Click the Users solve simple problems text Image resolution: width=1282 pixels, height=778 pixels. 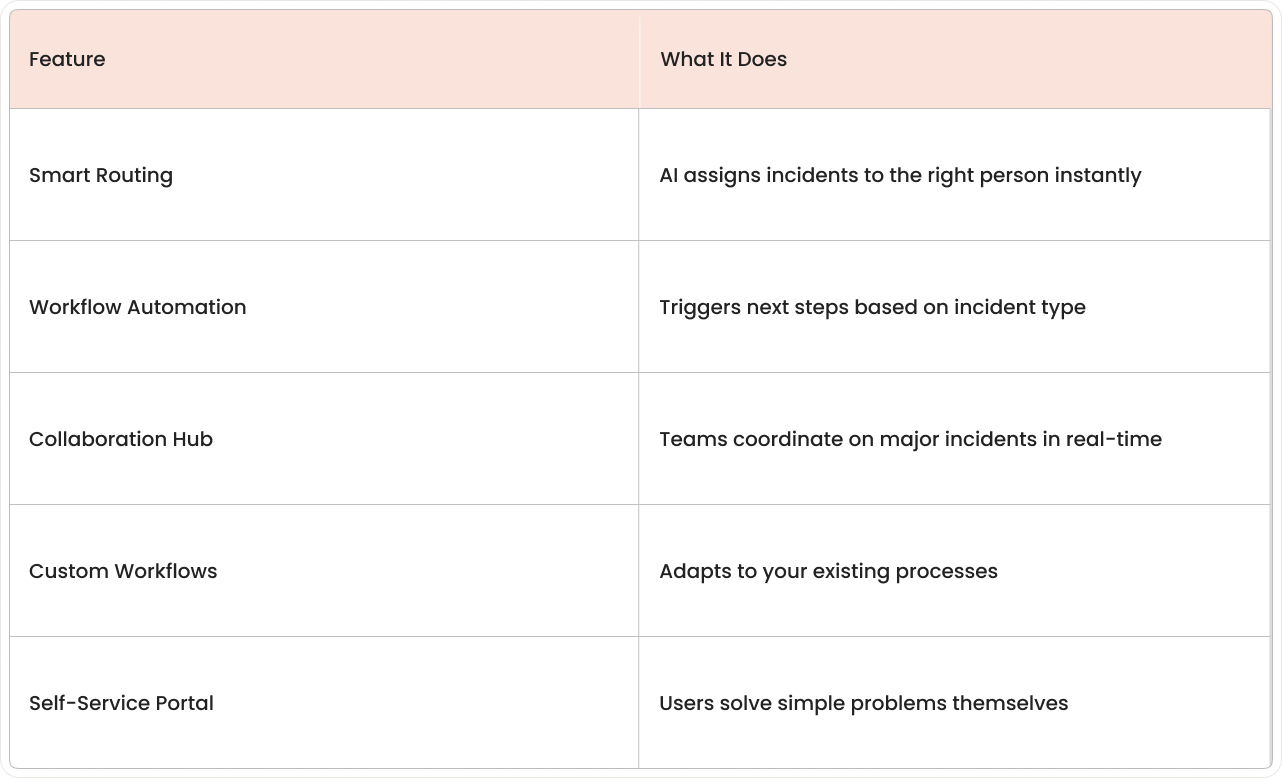(x=863, y=703)
